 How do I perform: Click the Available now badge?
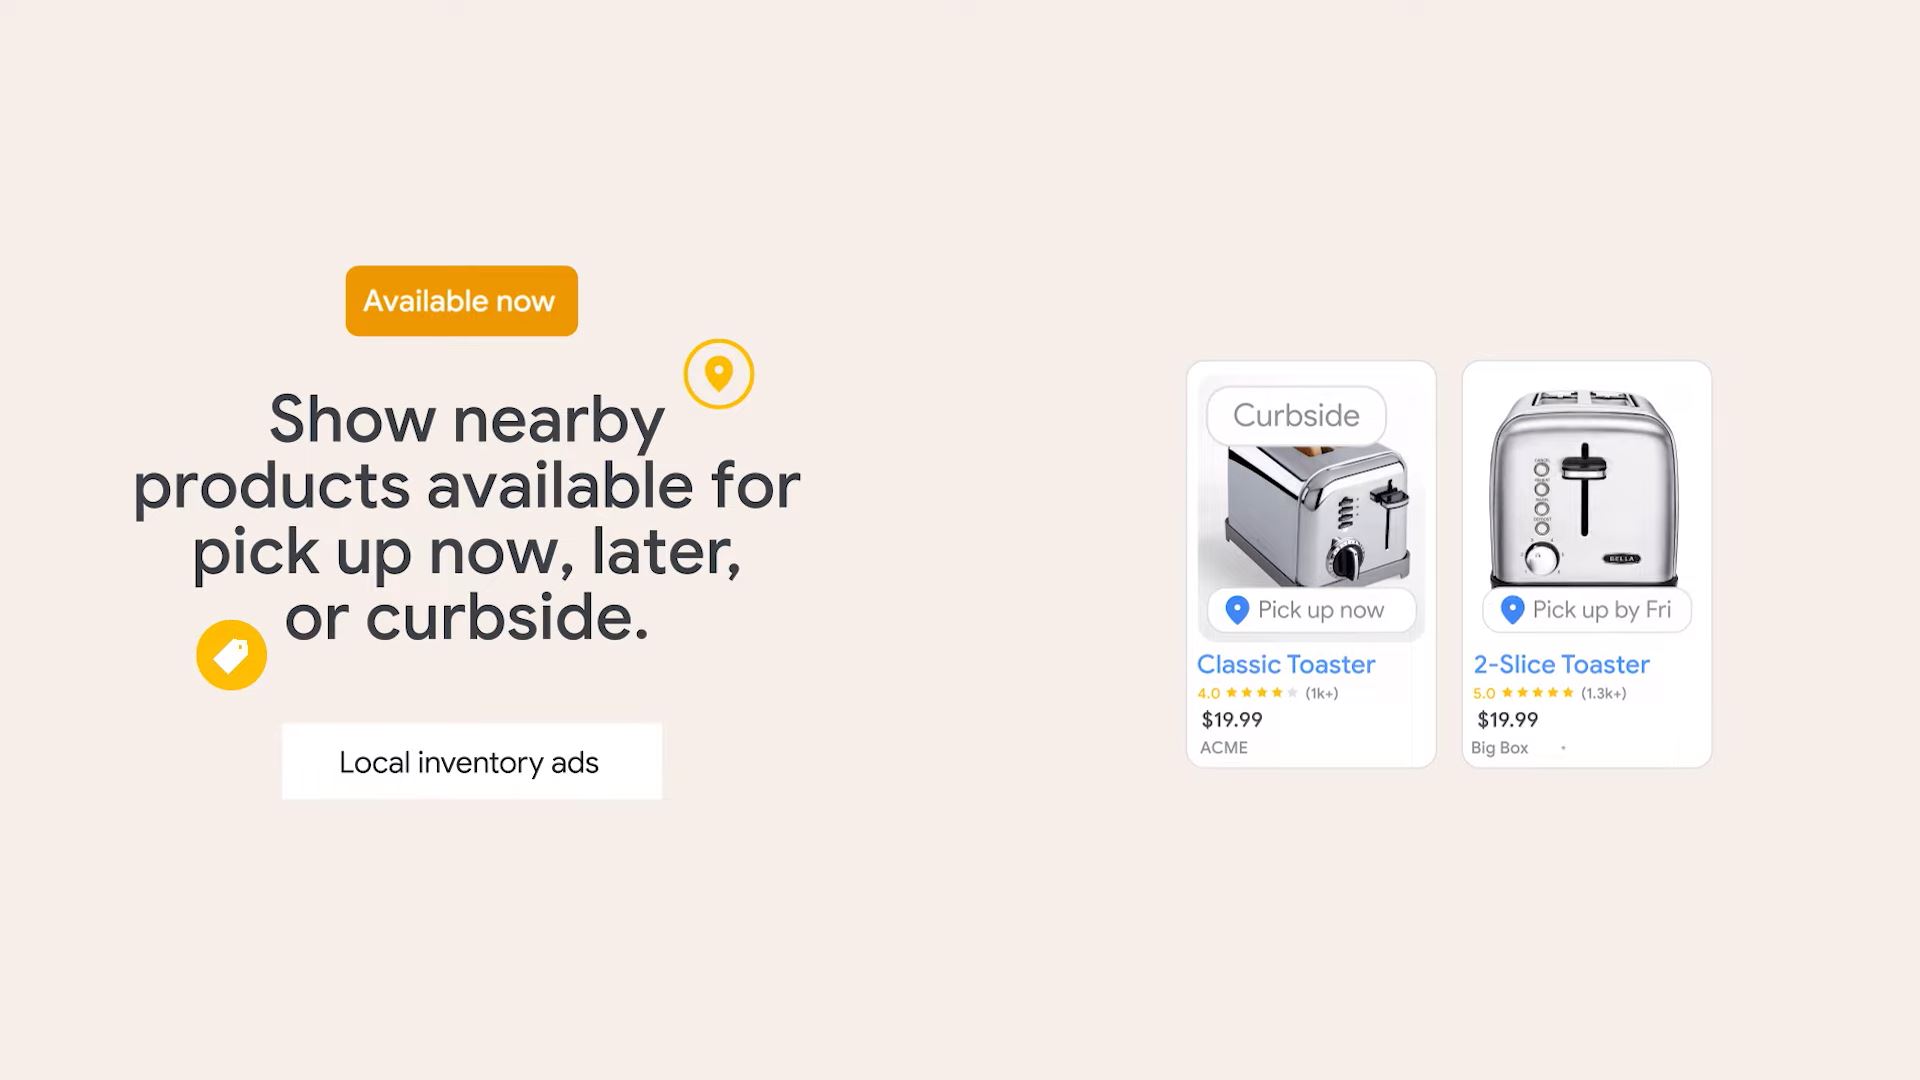point(462,301)
